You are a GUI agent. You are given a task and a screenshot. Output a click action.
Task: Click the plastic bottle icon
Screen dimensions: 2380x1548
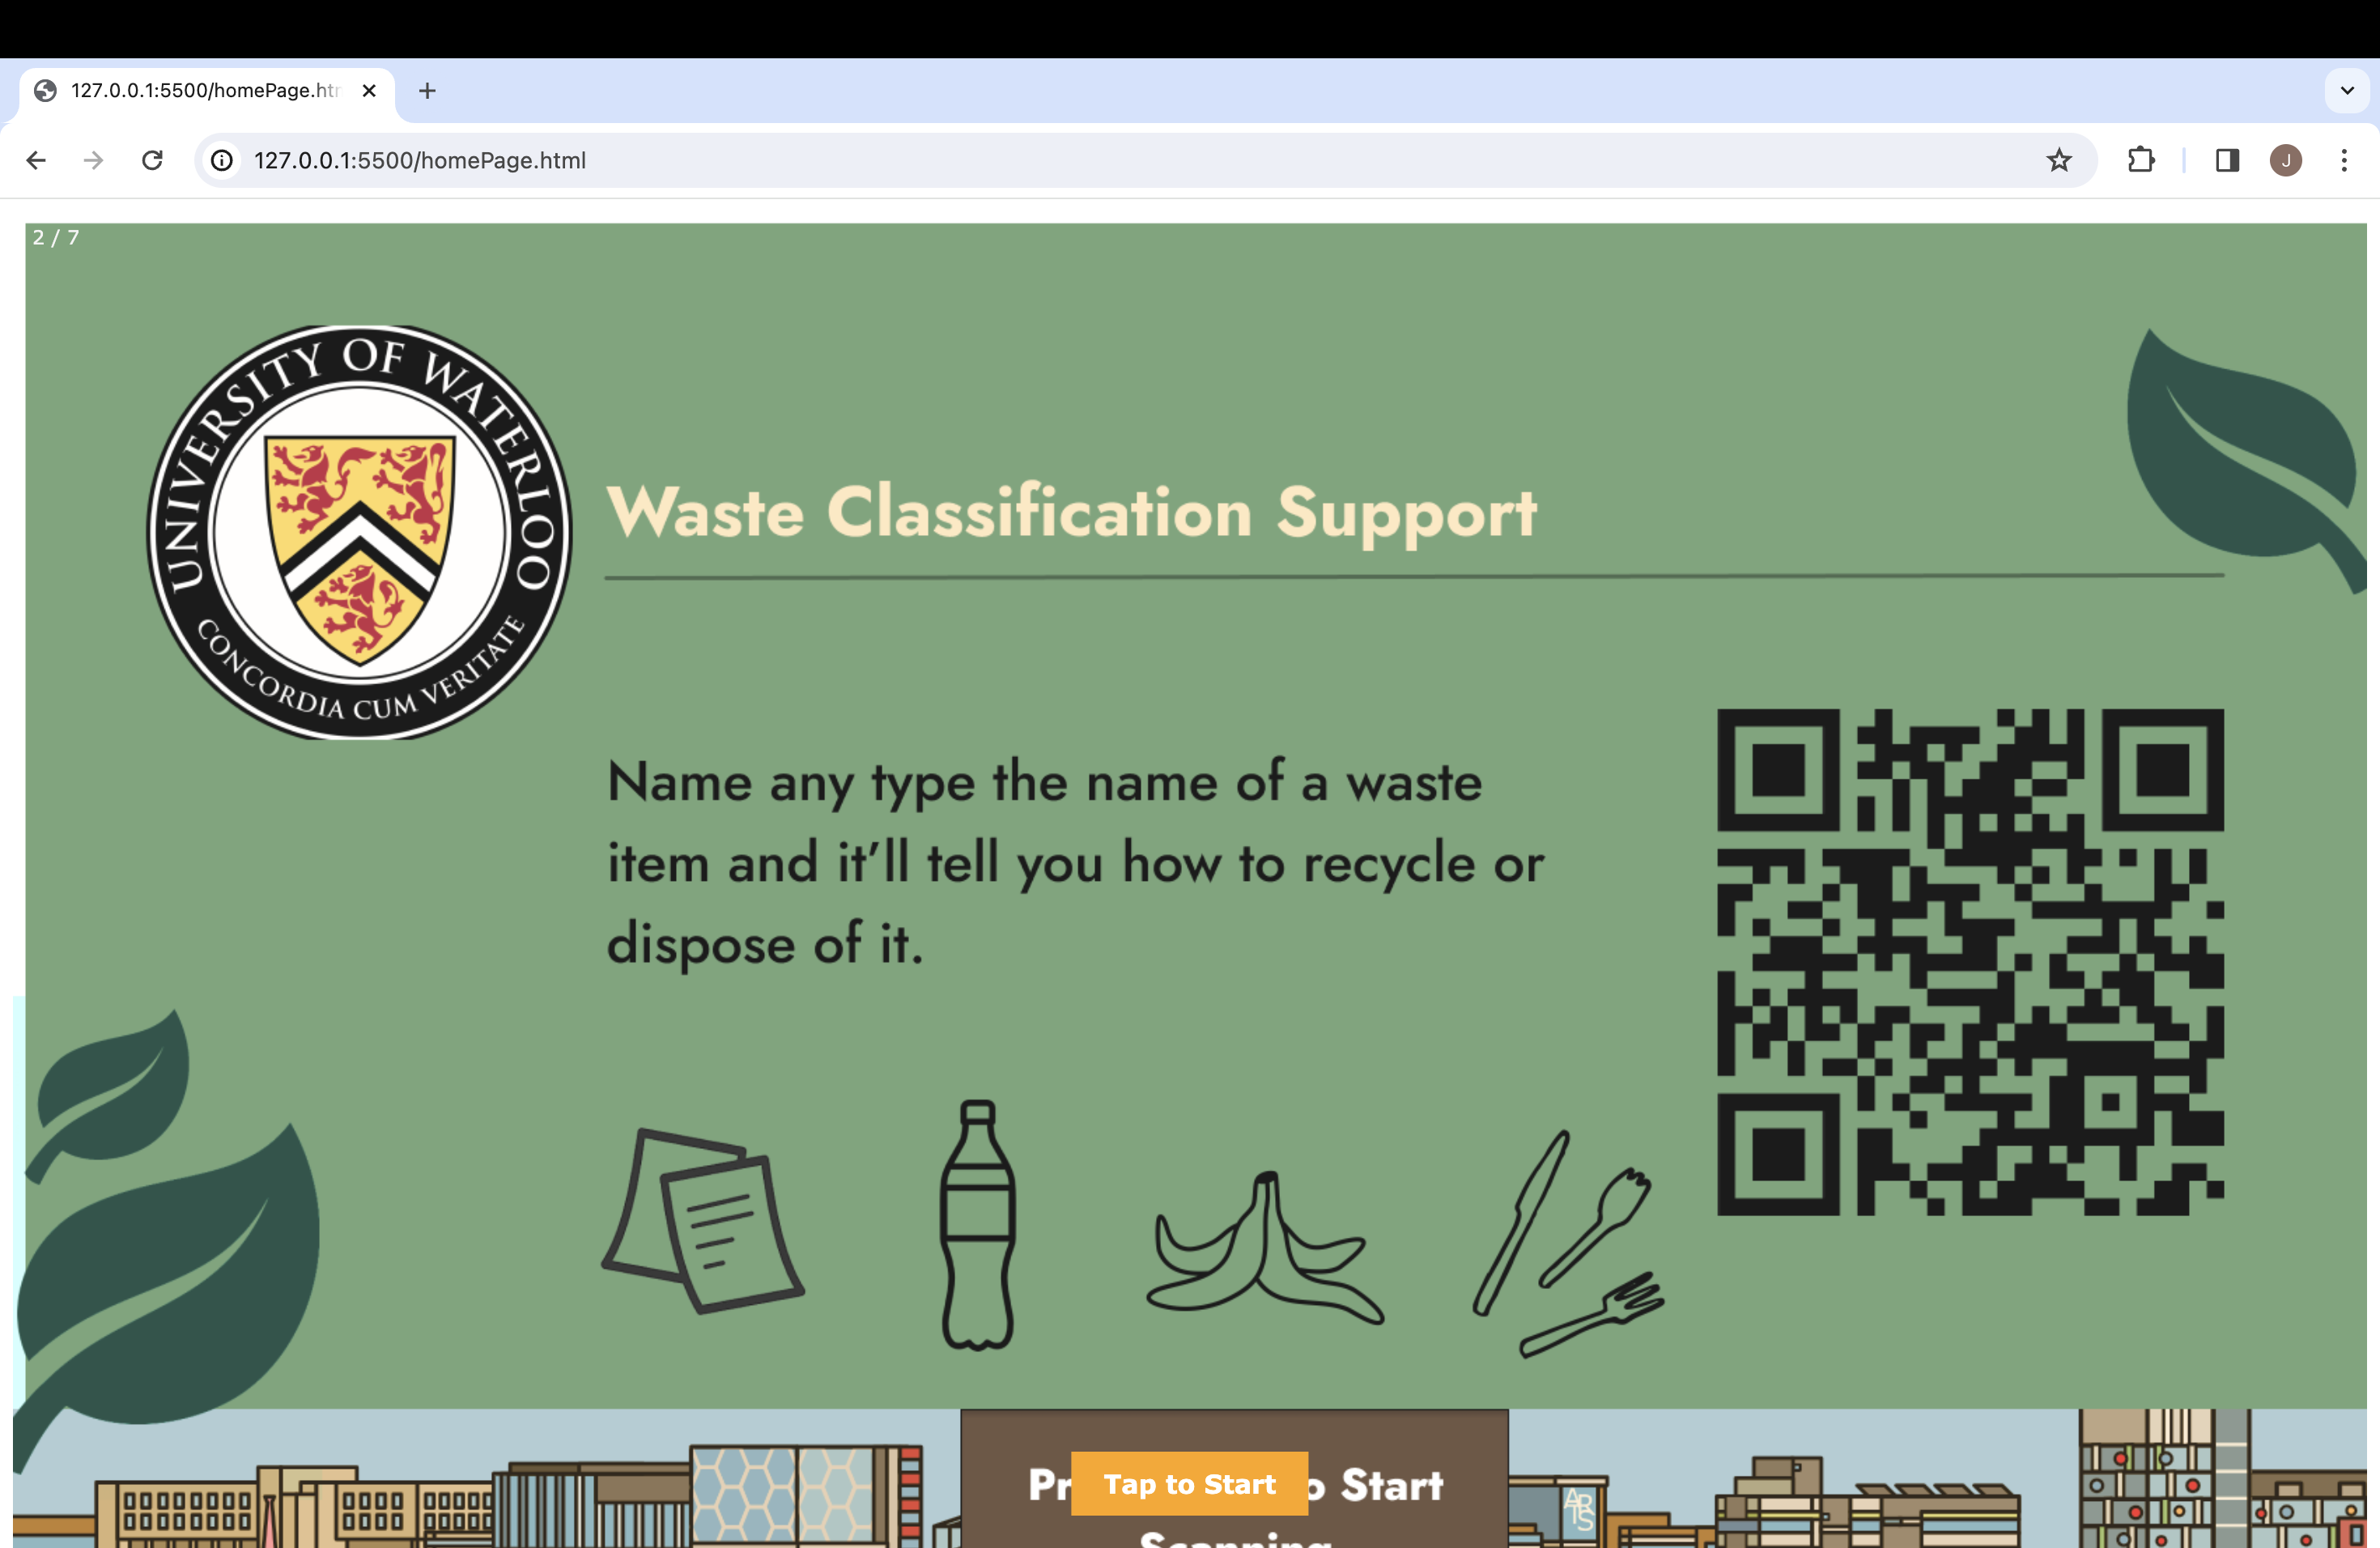click(977, 1225)
